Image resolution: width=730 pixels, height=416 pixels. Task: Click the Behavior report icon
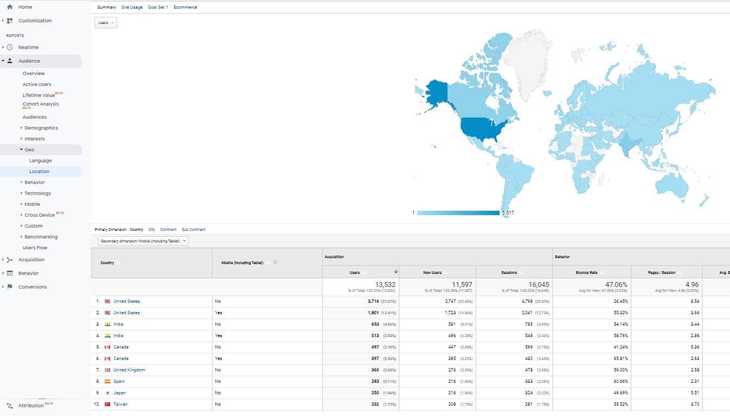[x=10, y=273]
